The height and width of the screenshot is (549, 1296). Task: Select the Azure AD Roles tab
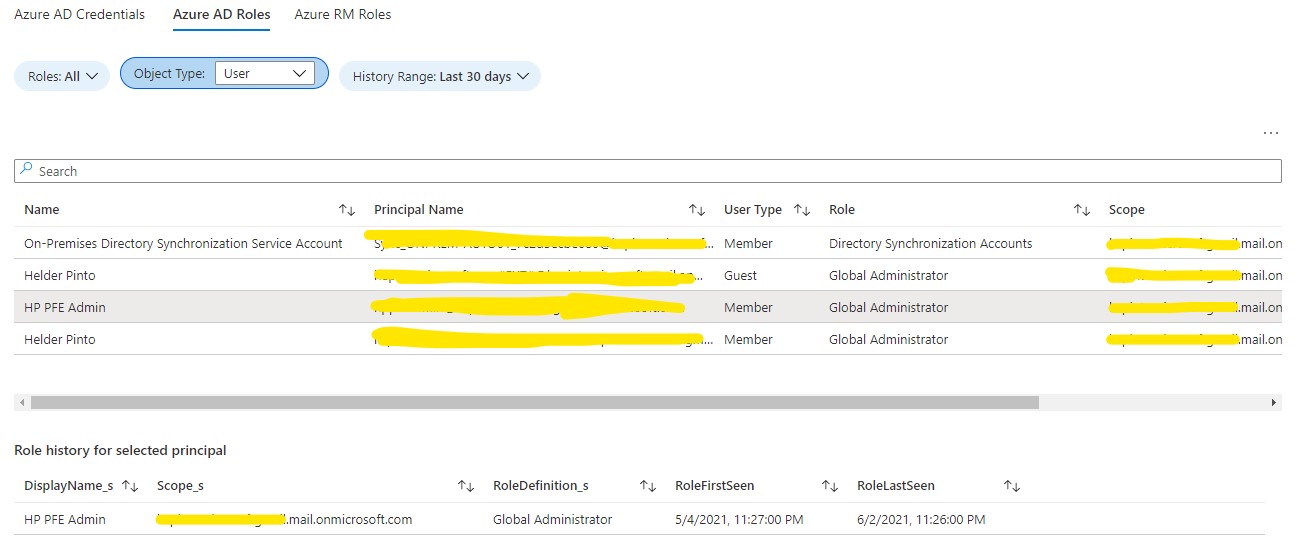point(221,15)
